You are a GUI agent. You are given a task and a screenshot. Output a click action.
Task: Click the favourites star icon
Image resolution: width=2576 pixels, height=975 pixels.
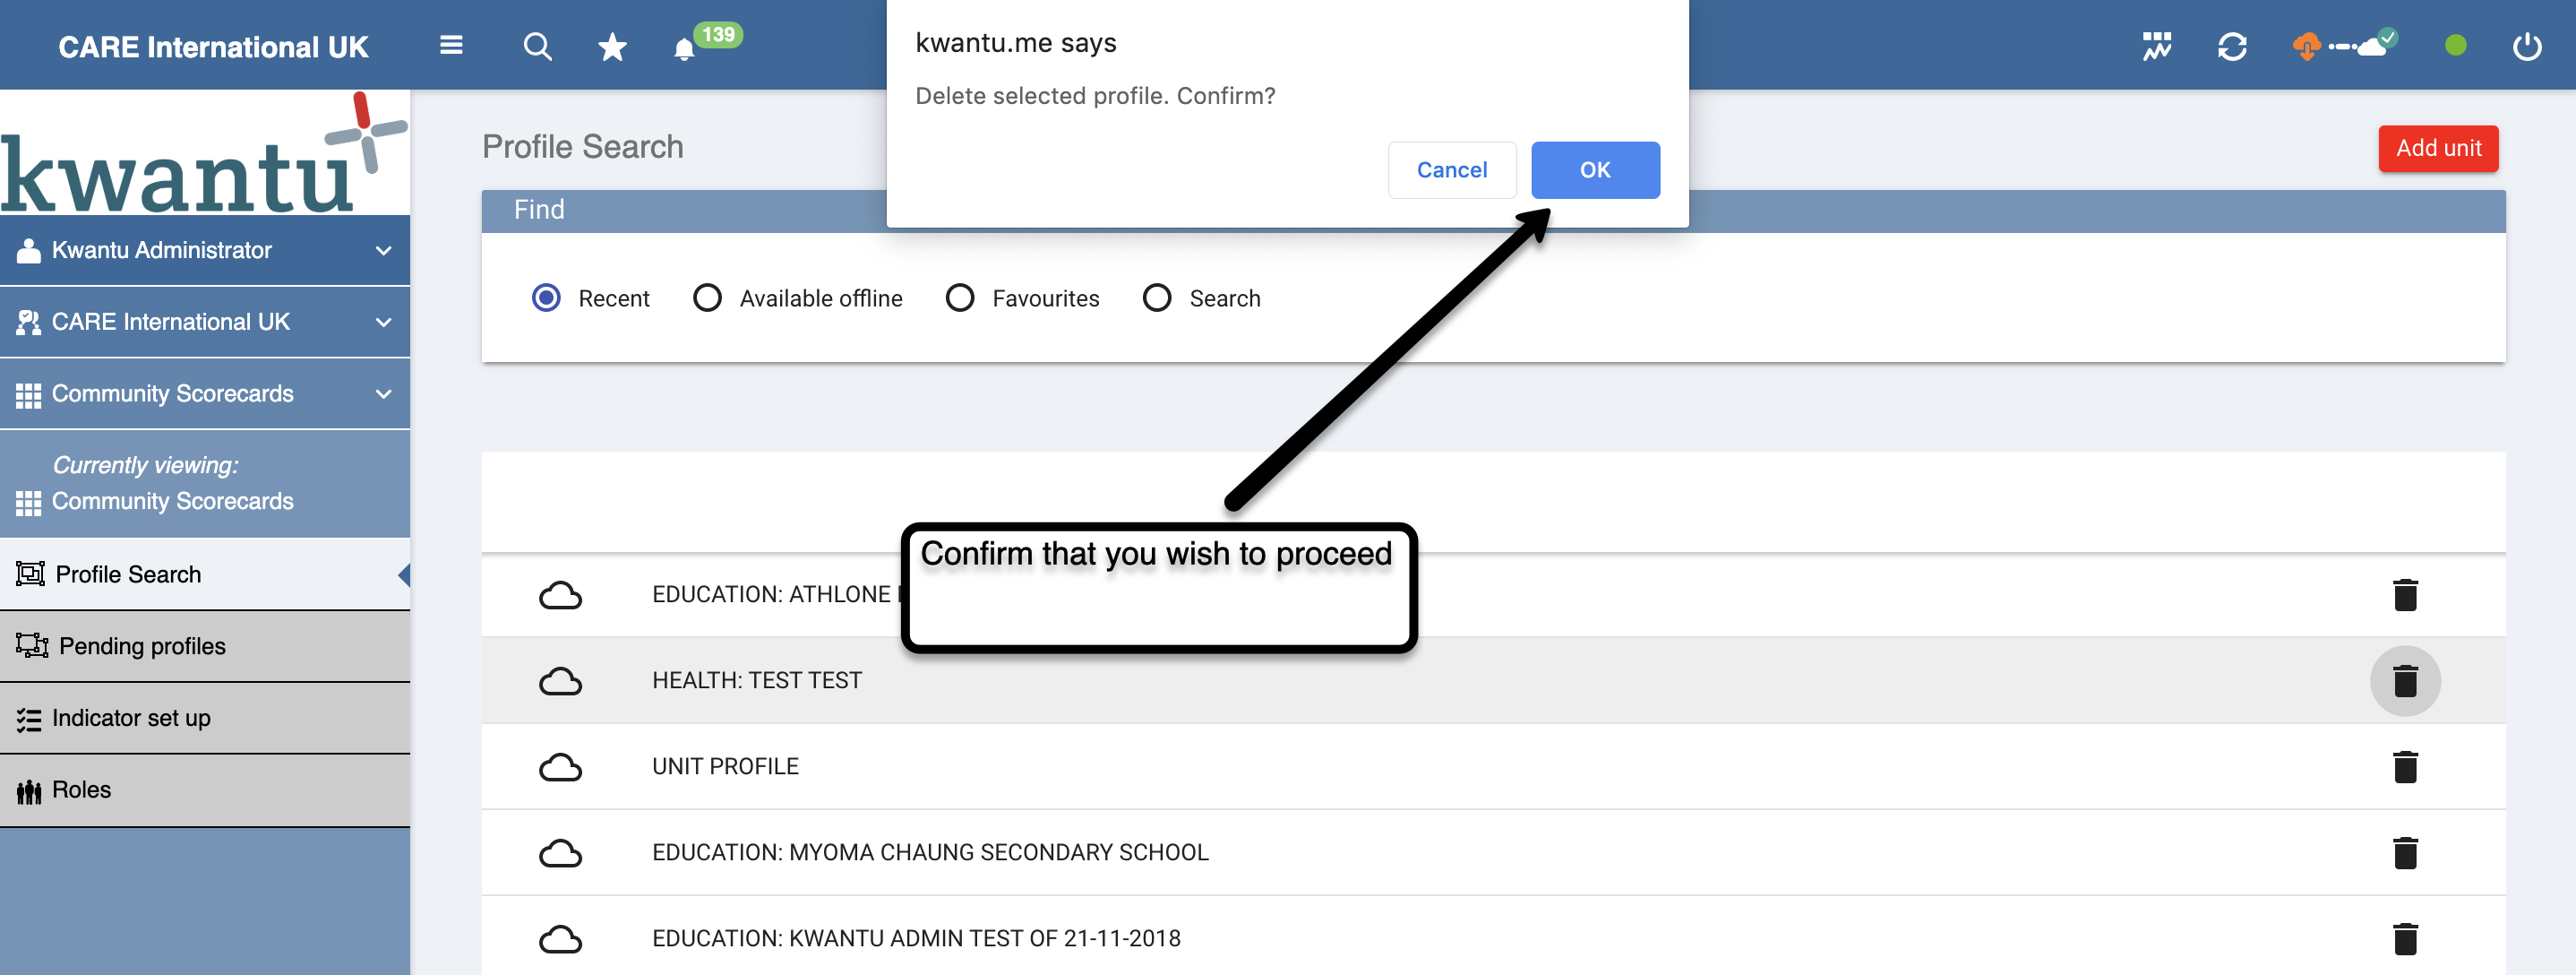tap(612, 47)
